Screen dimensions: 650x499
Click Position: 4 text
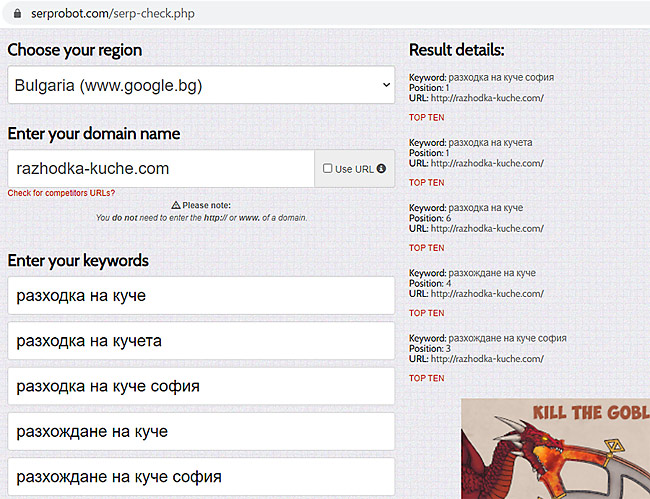[x=430, y=283]
